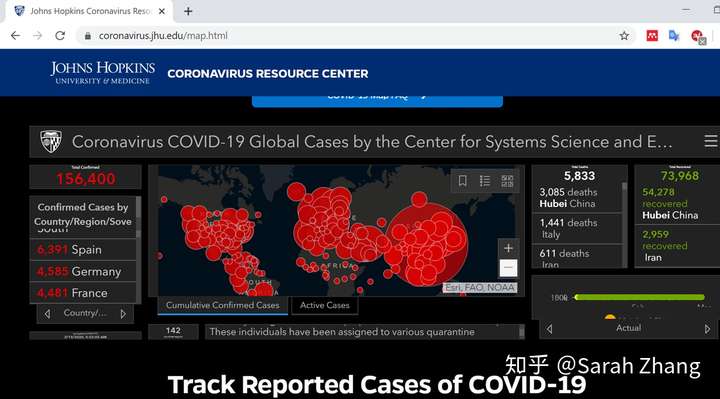Image resolution: width=720 pixels, height=399 pixels.
Task: Go to previous chart with left arrow
Action: [549, 329]
